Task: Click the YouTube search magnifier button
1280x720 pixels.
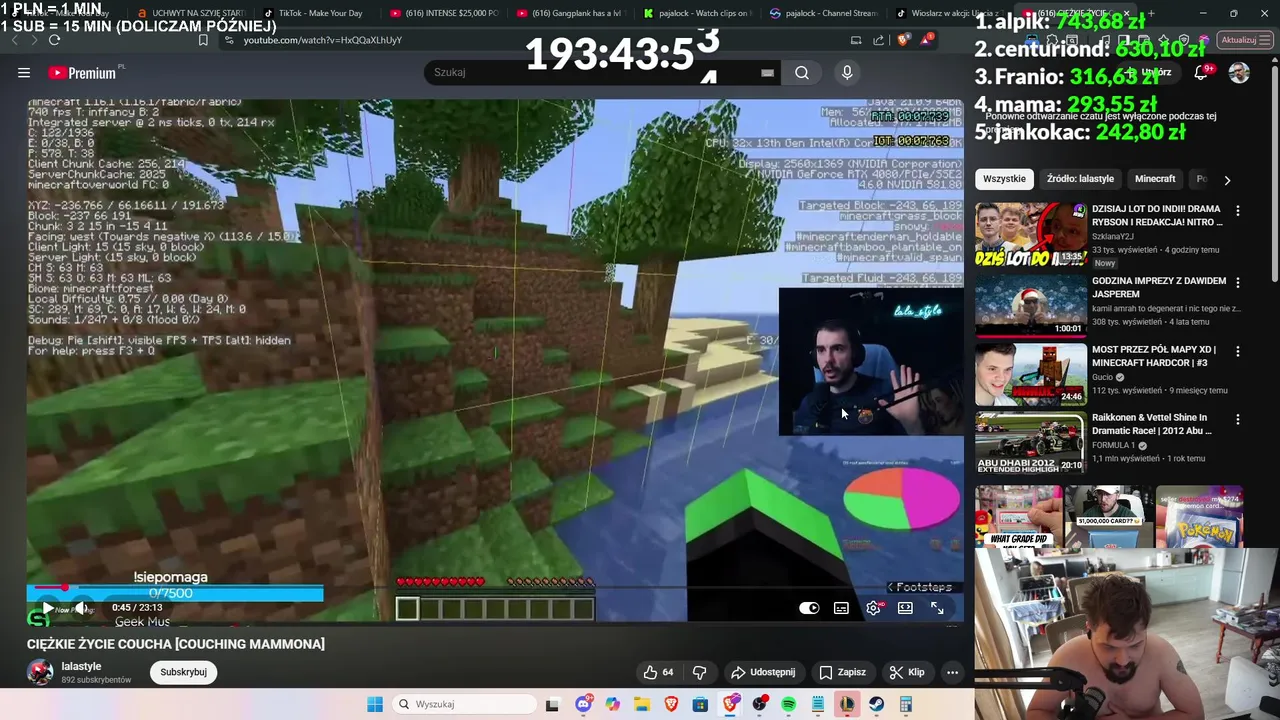Action: click(x=802, y=72)
